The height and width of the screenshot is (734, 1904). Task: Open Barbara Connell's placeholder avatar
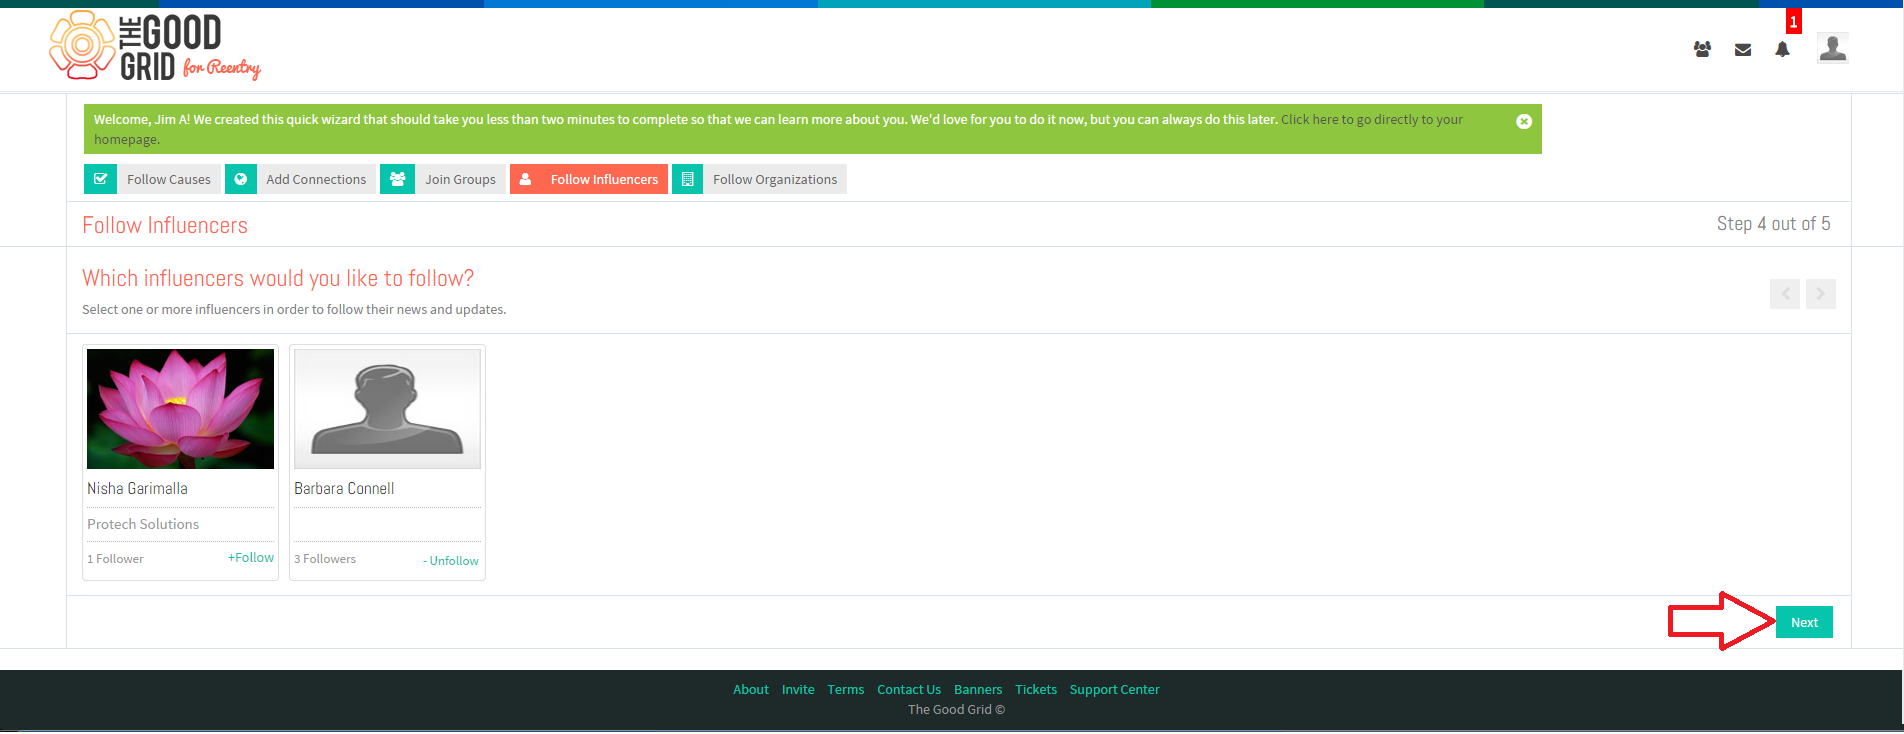(387, 408)
